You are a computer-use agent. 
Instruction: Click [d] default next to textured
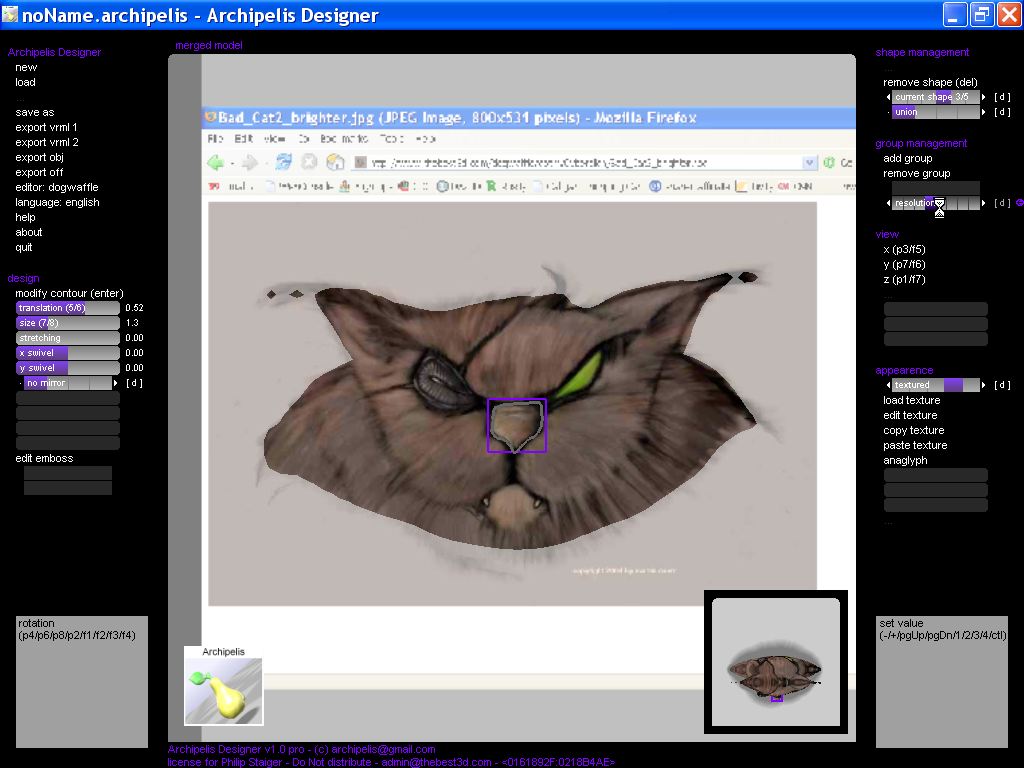[x=1002, y=385]
